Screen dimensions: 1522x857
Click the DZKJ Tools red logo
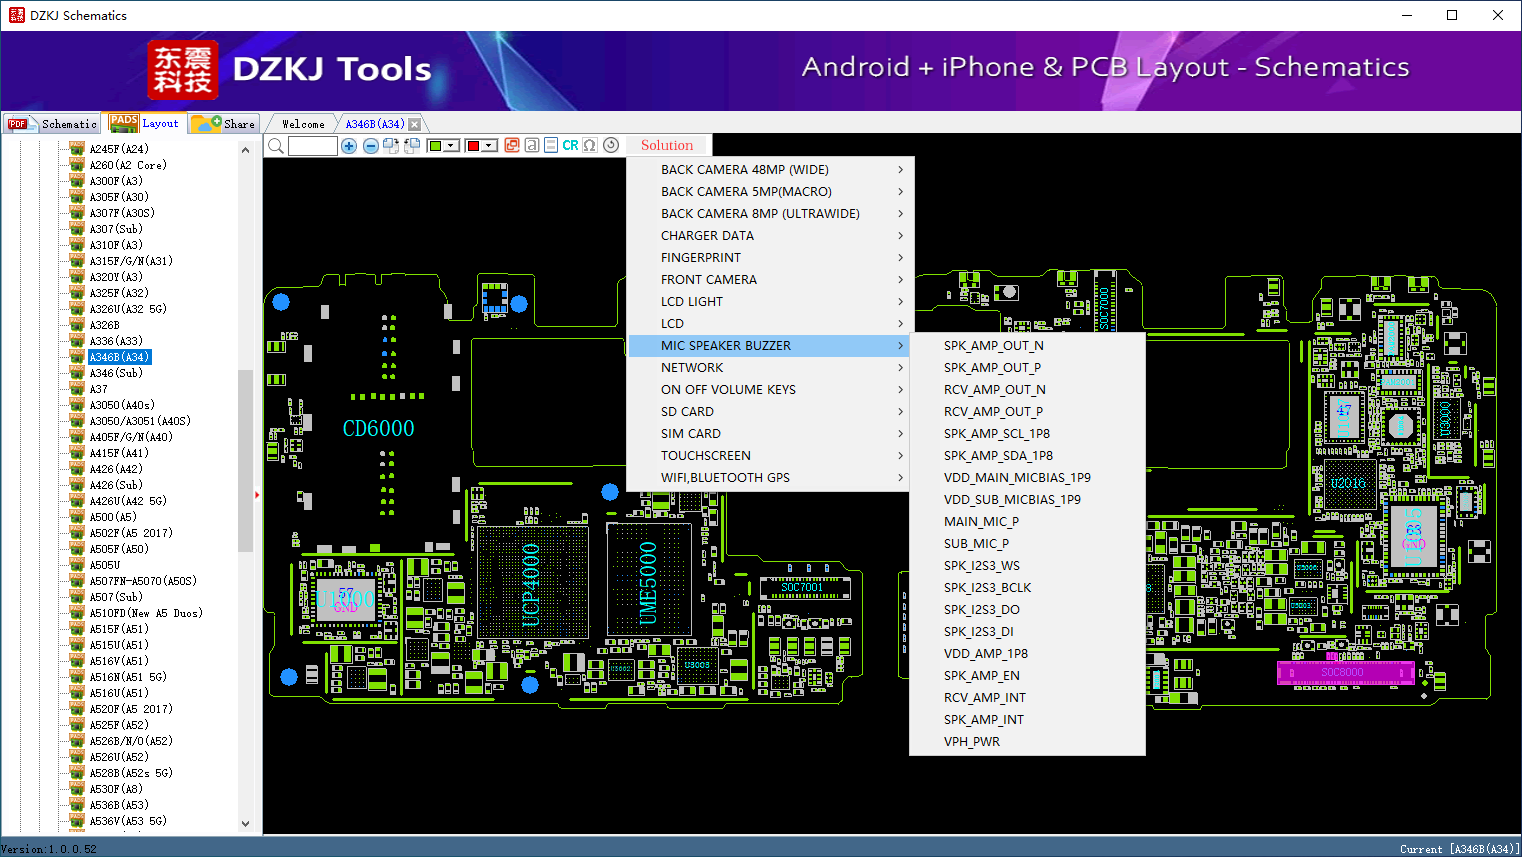[182, 70]
